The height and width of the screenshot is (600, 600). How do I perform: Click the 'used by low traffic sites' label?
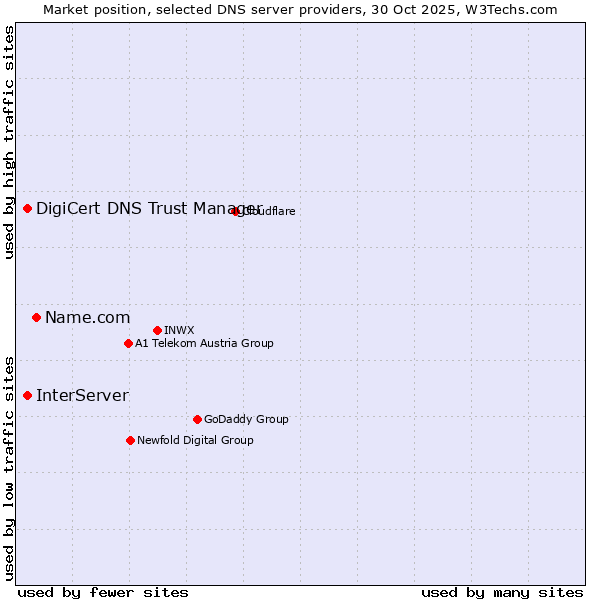click(x=9, y=468)
